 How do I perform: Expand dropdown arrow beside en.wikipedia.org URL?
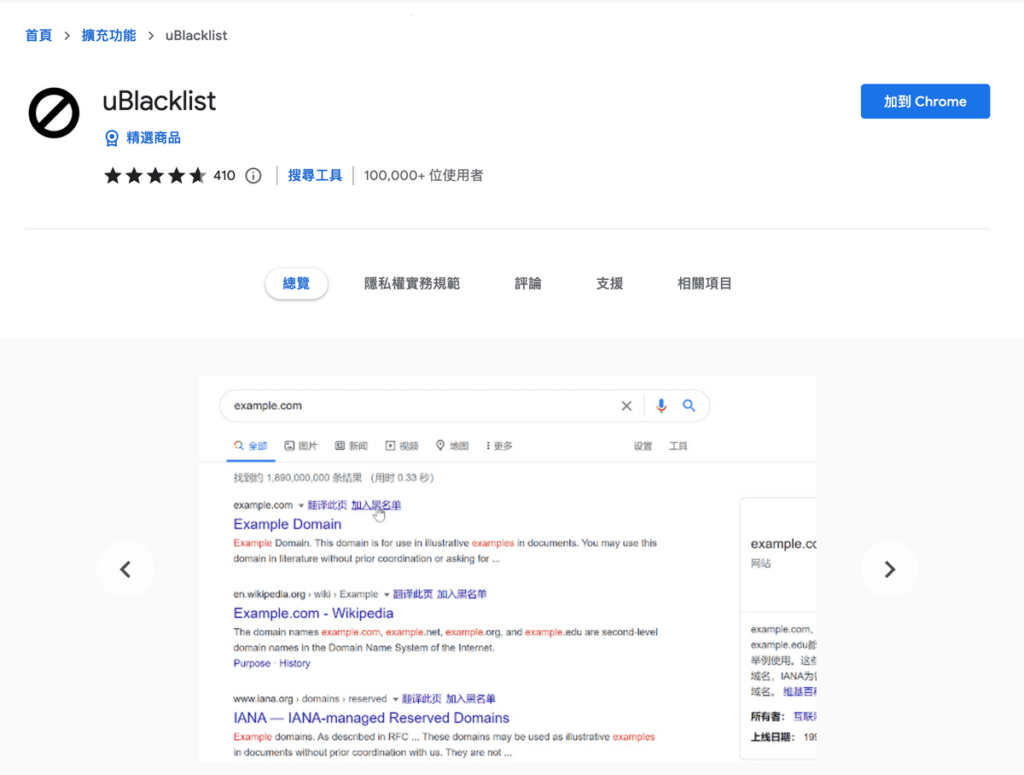coord(387,594)
